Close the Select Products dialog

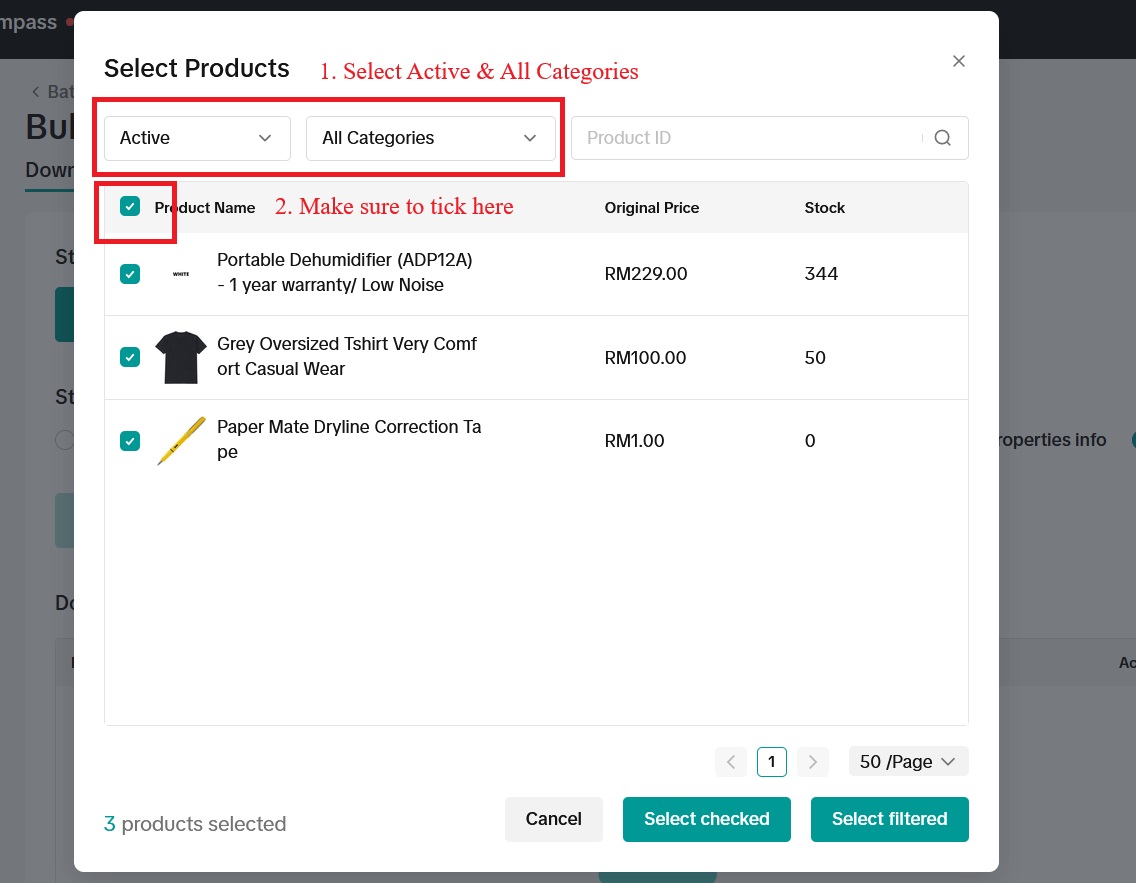(x=958, y=61)
